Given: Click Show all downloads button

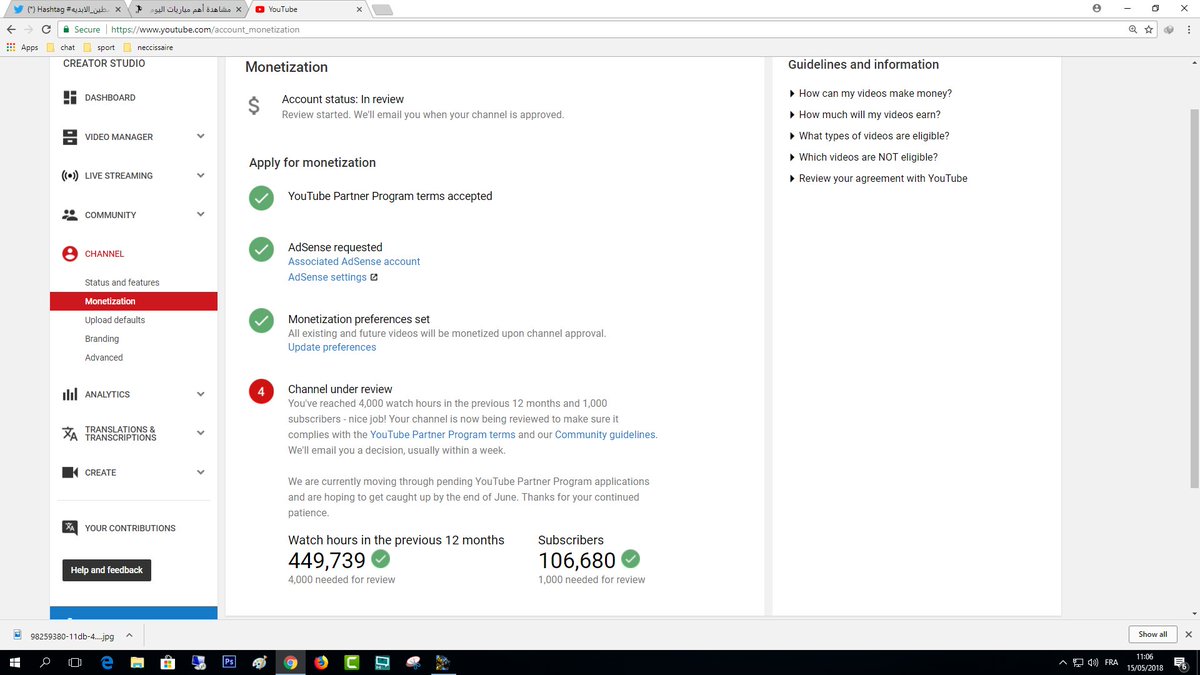Looking at the screenshot, I should [1152, 634].
